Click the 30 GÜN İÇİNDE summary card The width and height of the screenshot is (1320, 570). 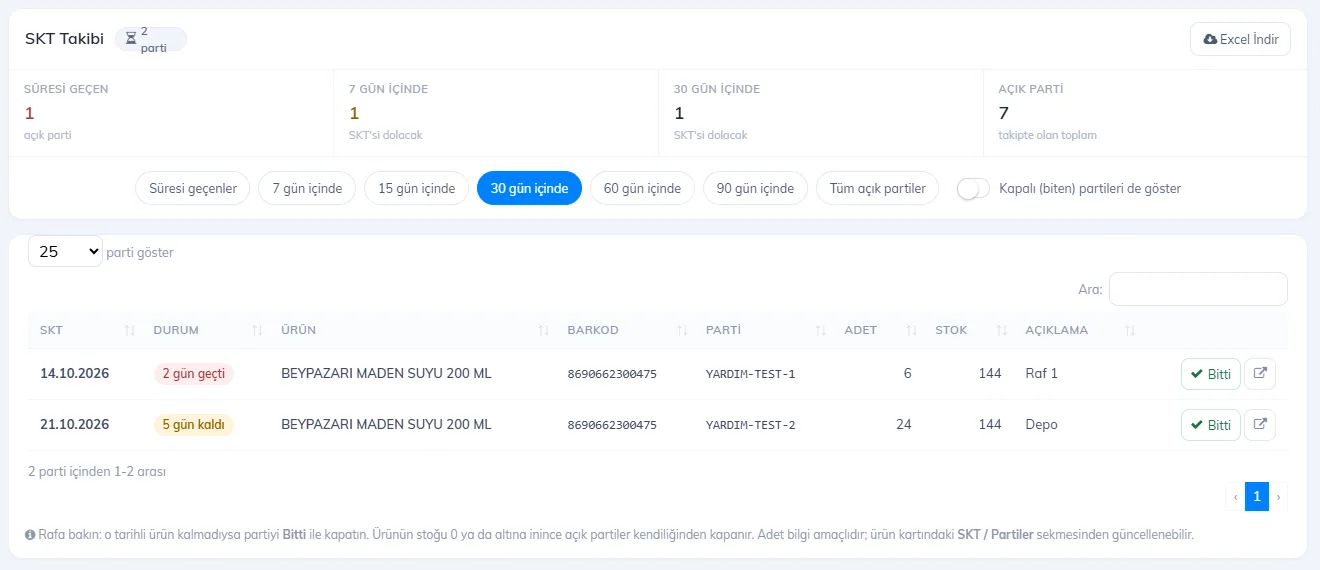821,112
